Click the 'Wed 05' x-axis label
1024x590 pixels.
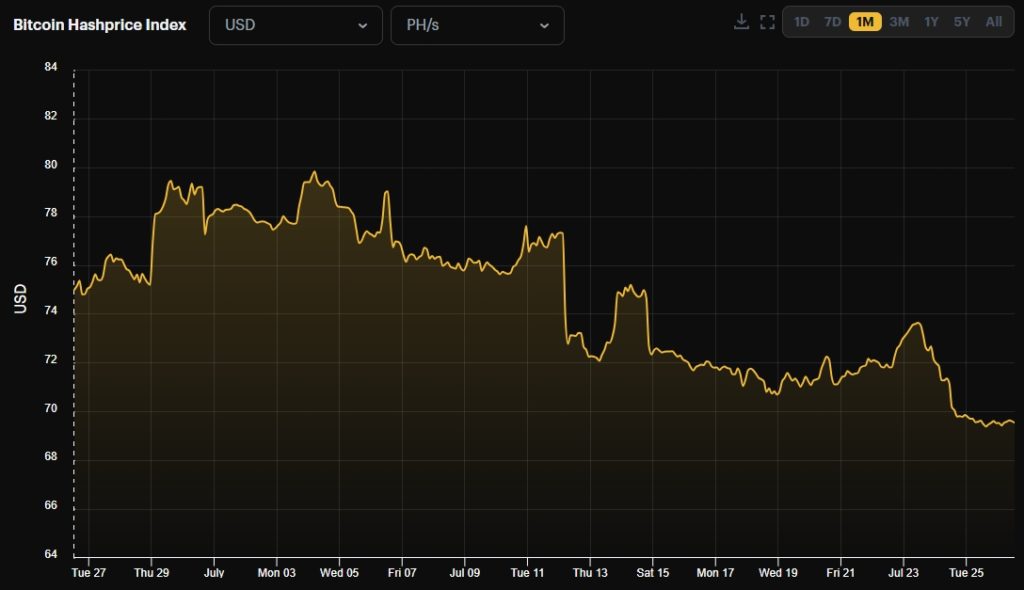tap(340, 573)
